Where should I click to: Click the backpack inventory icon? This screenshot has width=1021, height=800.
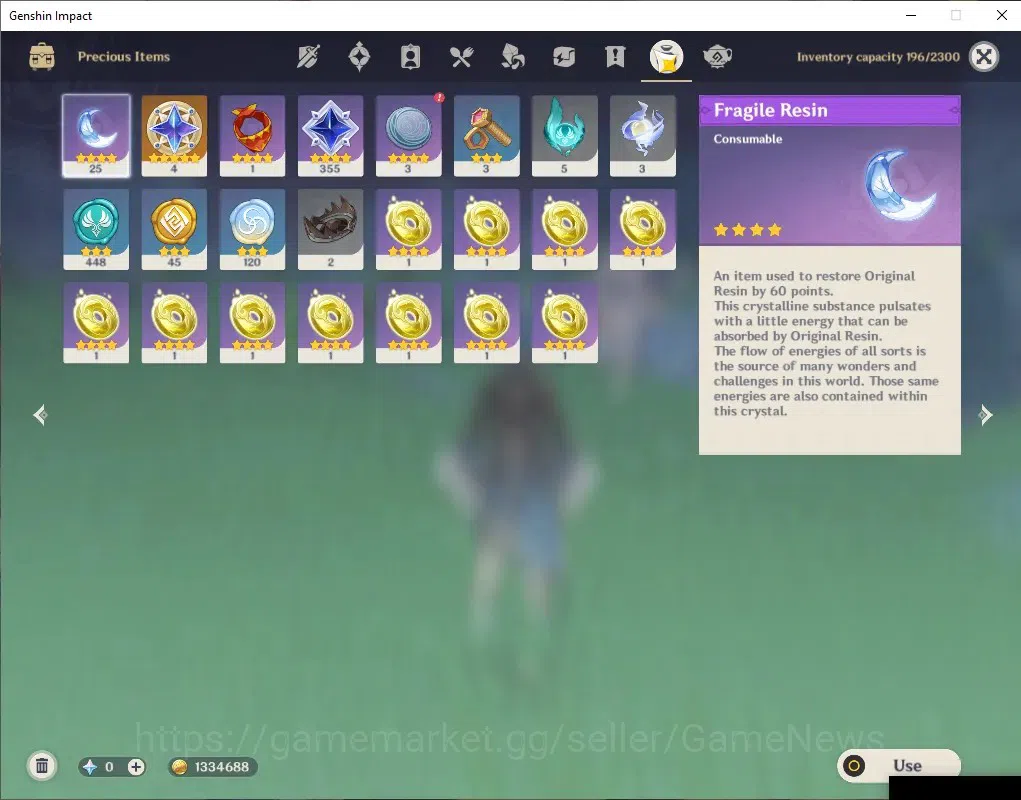click(x=42, y=57)
